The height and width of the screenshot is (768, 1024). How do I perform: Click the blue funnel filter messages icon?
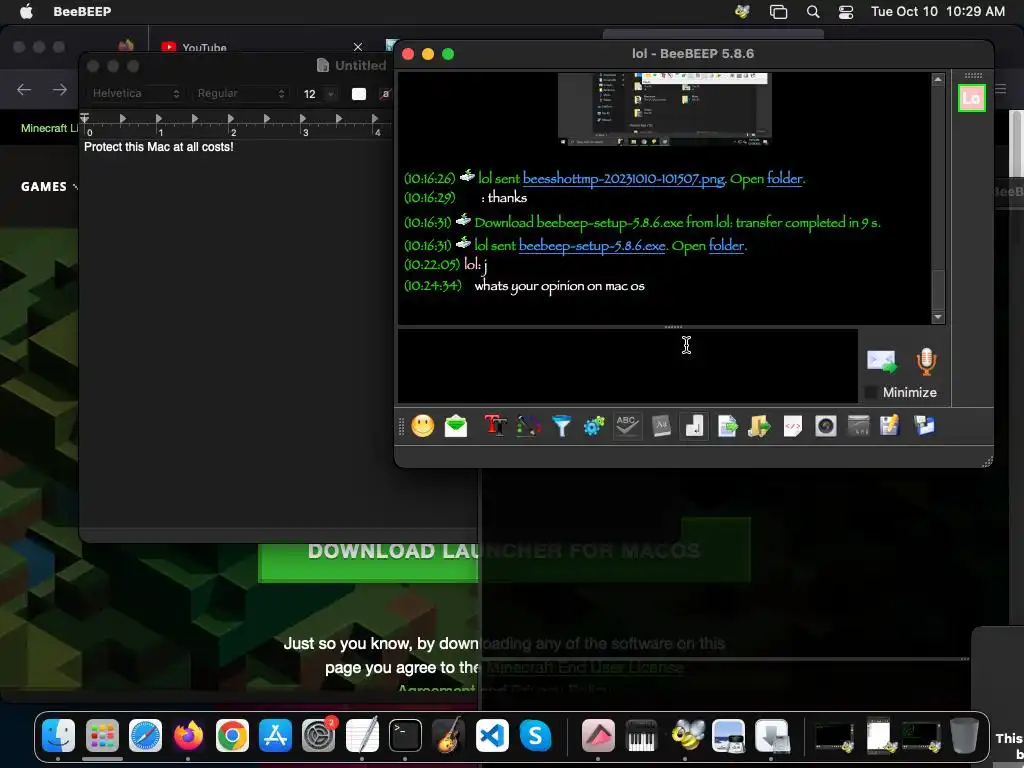pos(561,426)
